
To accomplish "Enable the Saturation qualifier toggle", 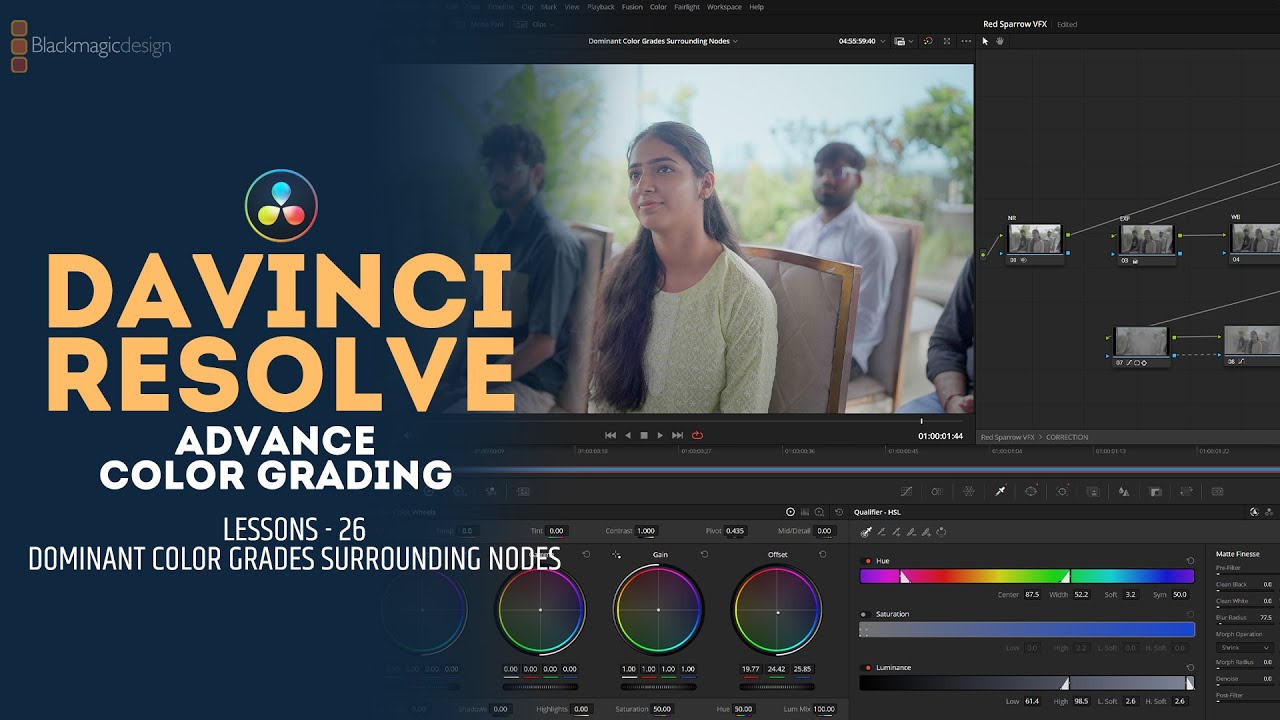I will pyautogui.click(x=864, y=614).
